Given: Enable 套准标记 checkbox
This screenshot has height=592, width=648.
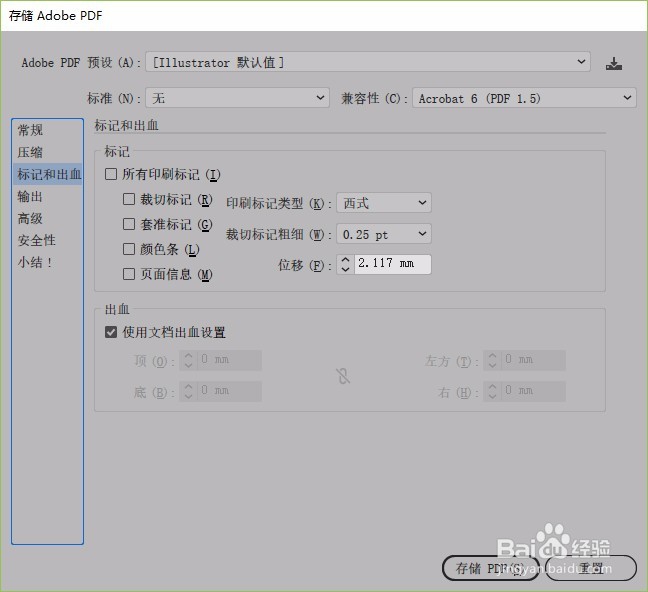Looking at the screenshot, I should [129, 224].
